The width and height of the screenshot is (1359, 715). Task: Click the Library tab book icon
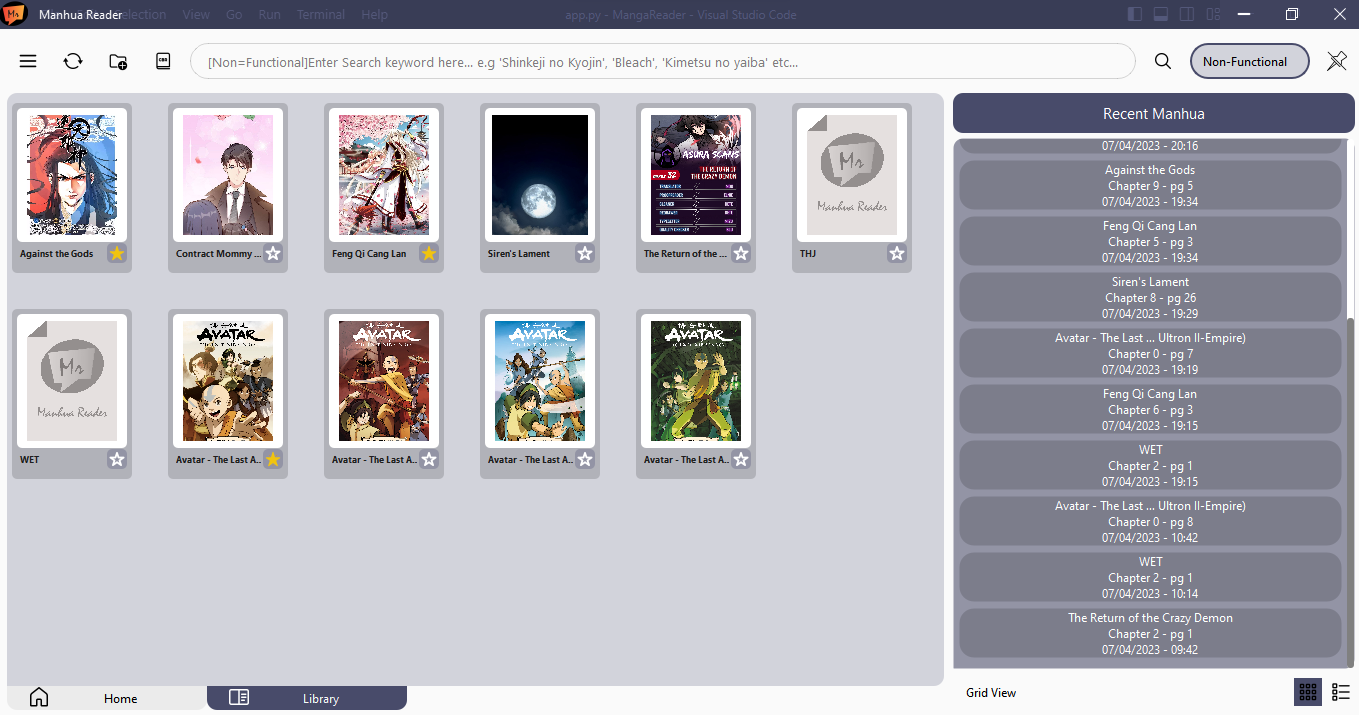(239, 698)
